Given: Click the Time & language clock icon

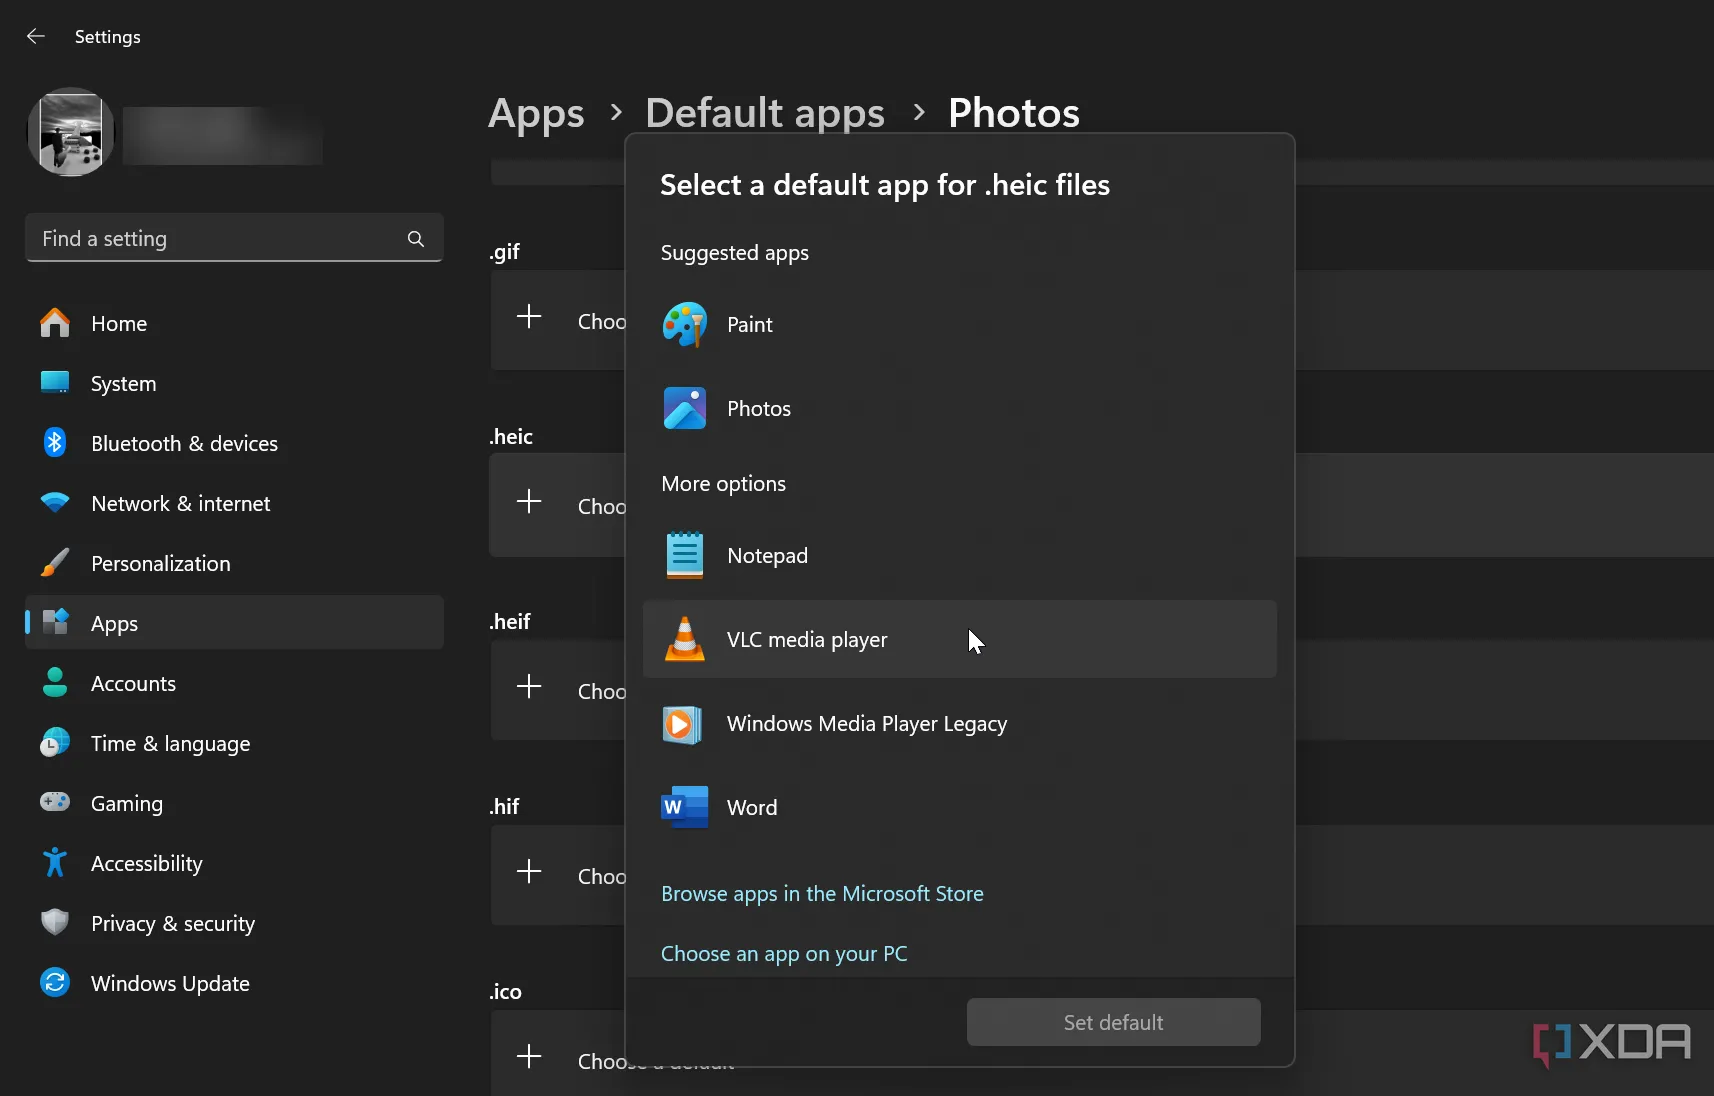Looking at the screenshot, I should 55,743.
